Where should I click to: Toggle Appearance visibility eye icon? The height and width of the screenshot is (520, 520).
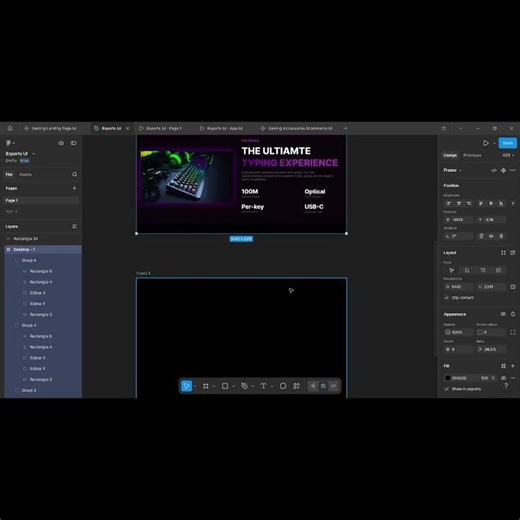tap(503, 314)
